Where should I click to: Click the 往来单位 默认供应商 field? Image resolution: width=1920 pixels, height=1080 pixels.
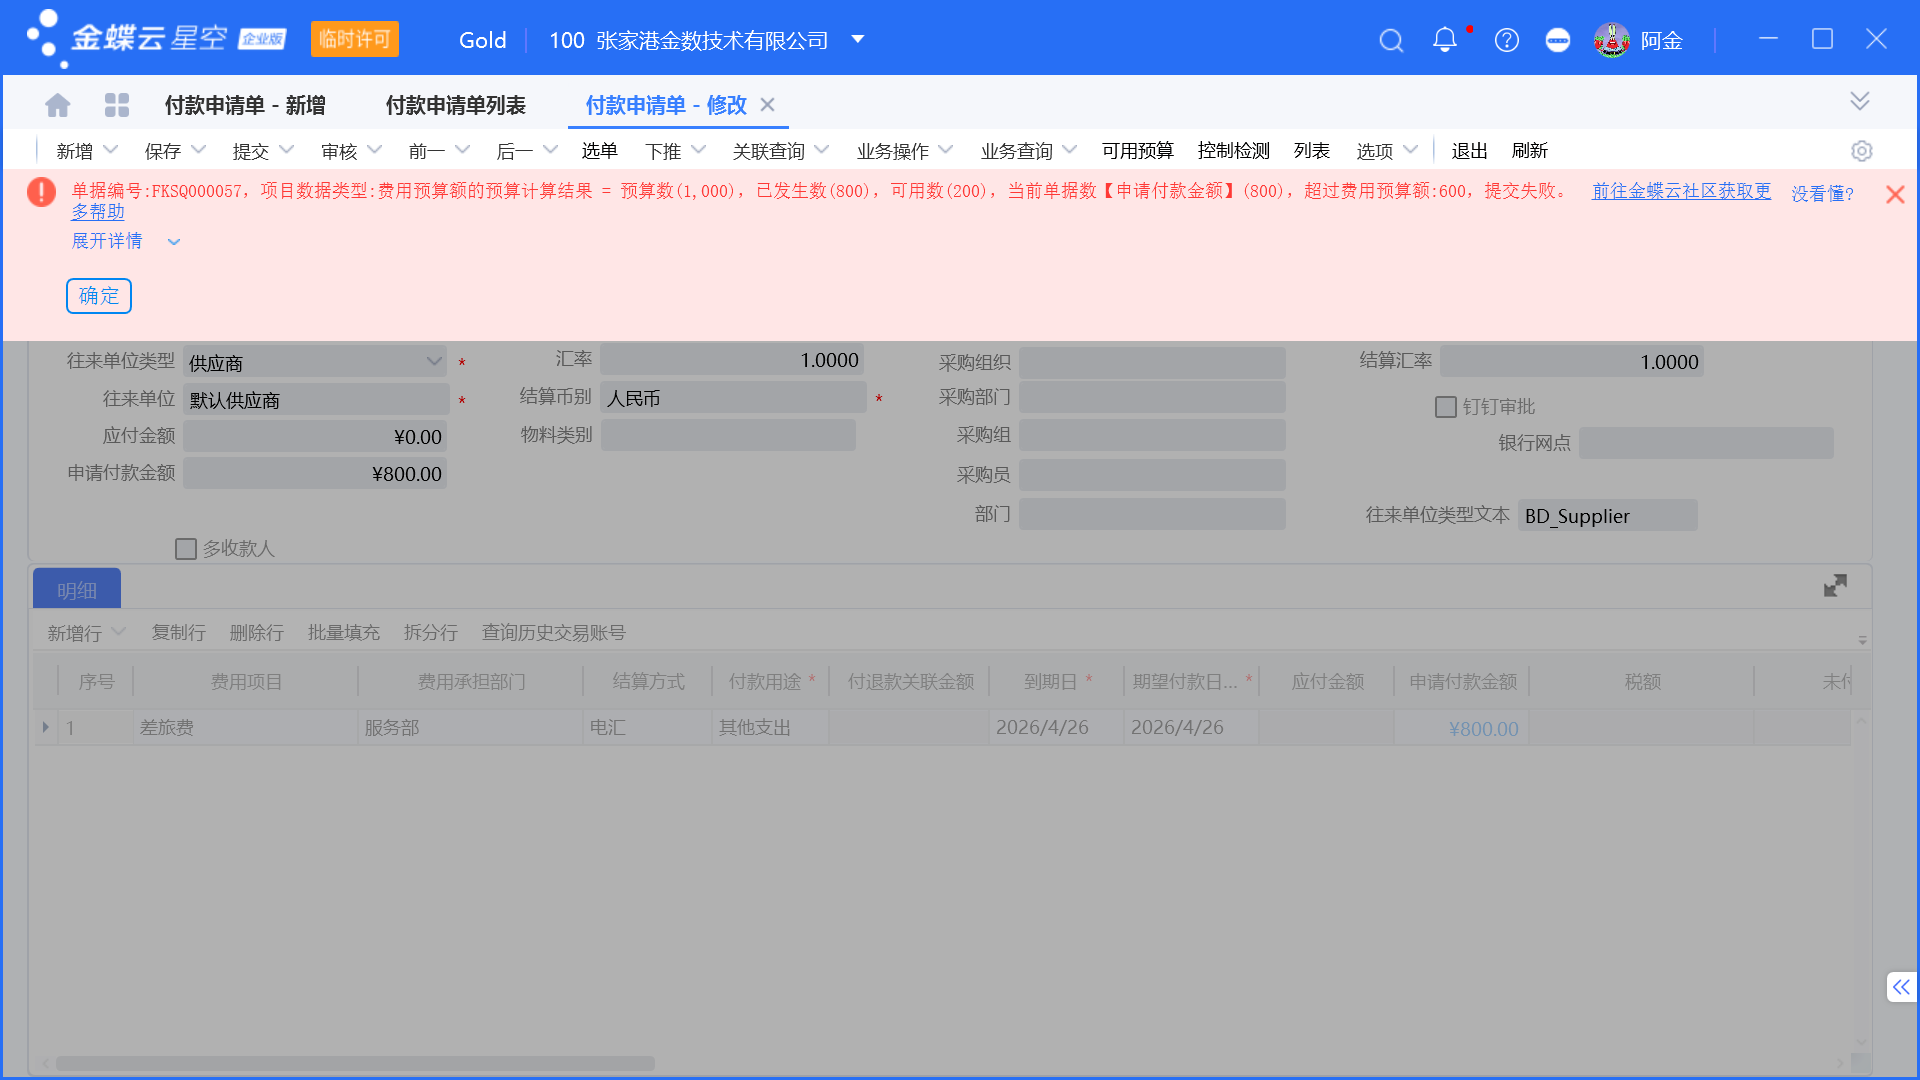(x=315, y=400)
